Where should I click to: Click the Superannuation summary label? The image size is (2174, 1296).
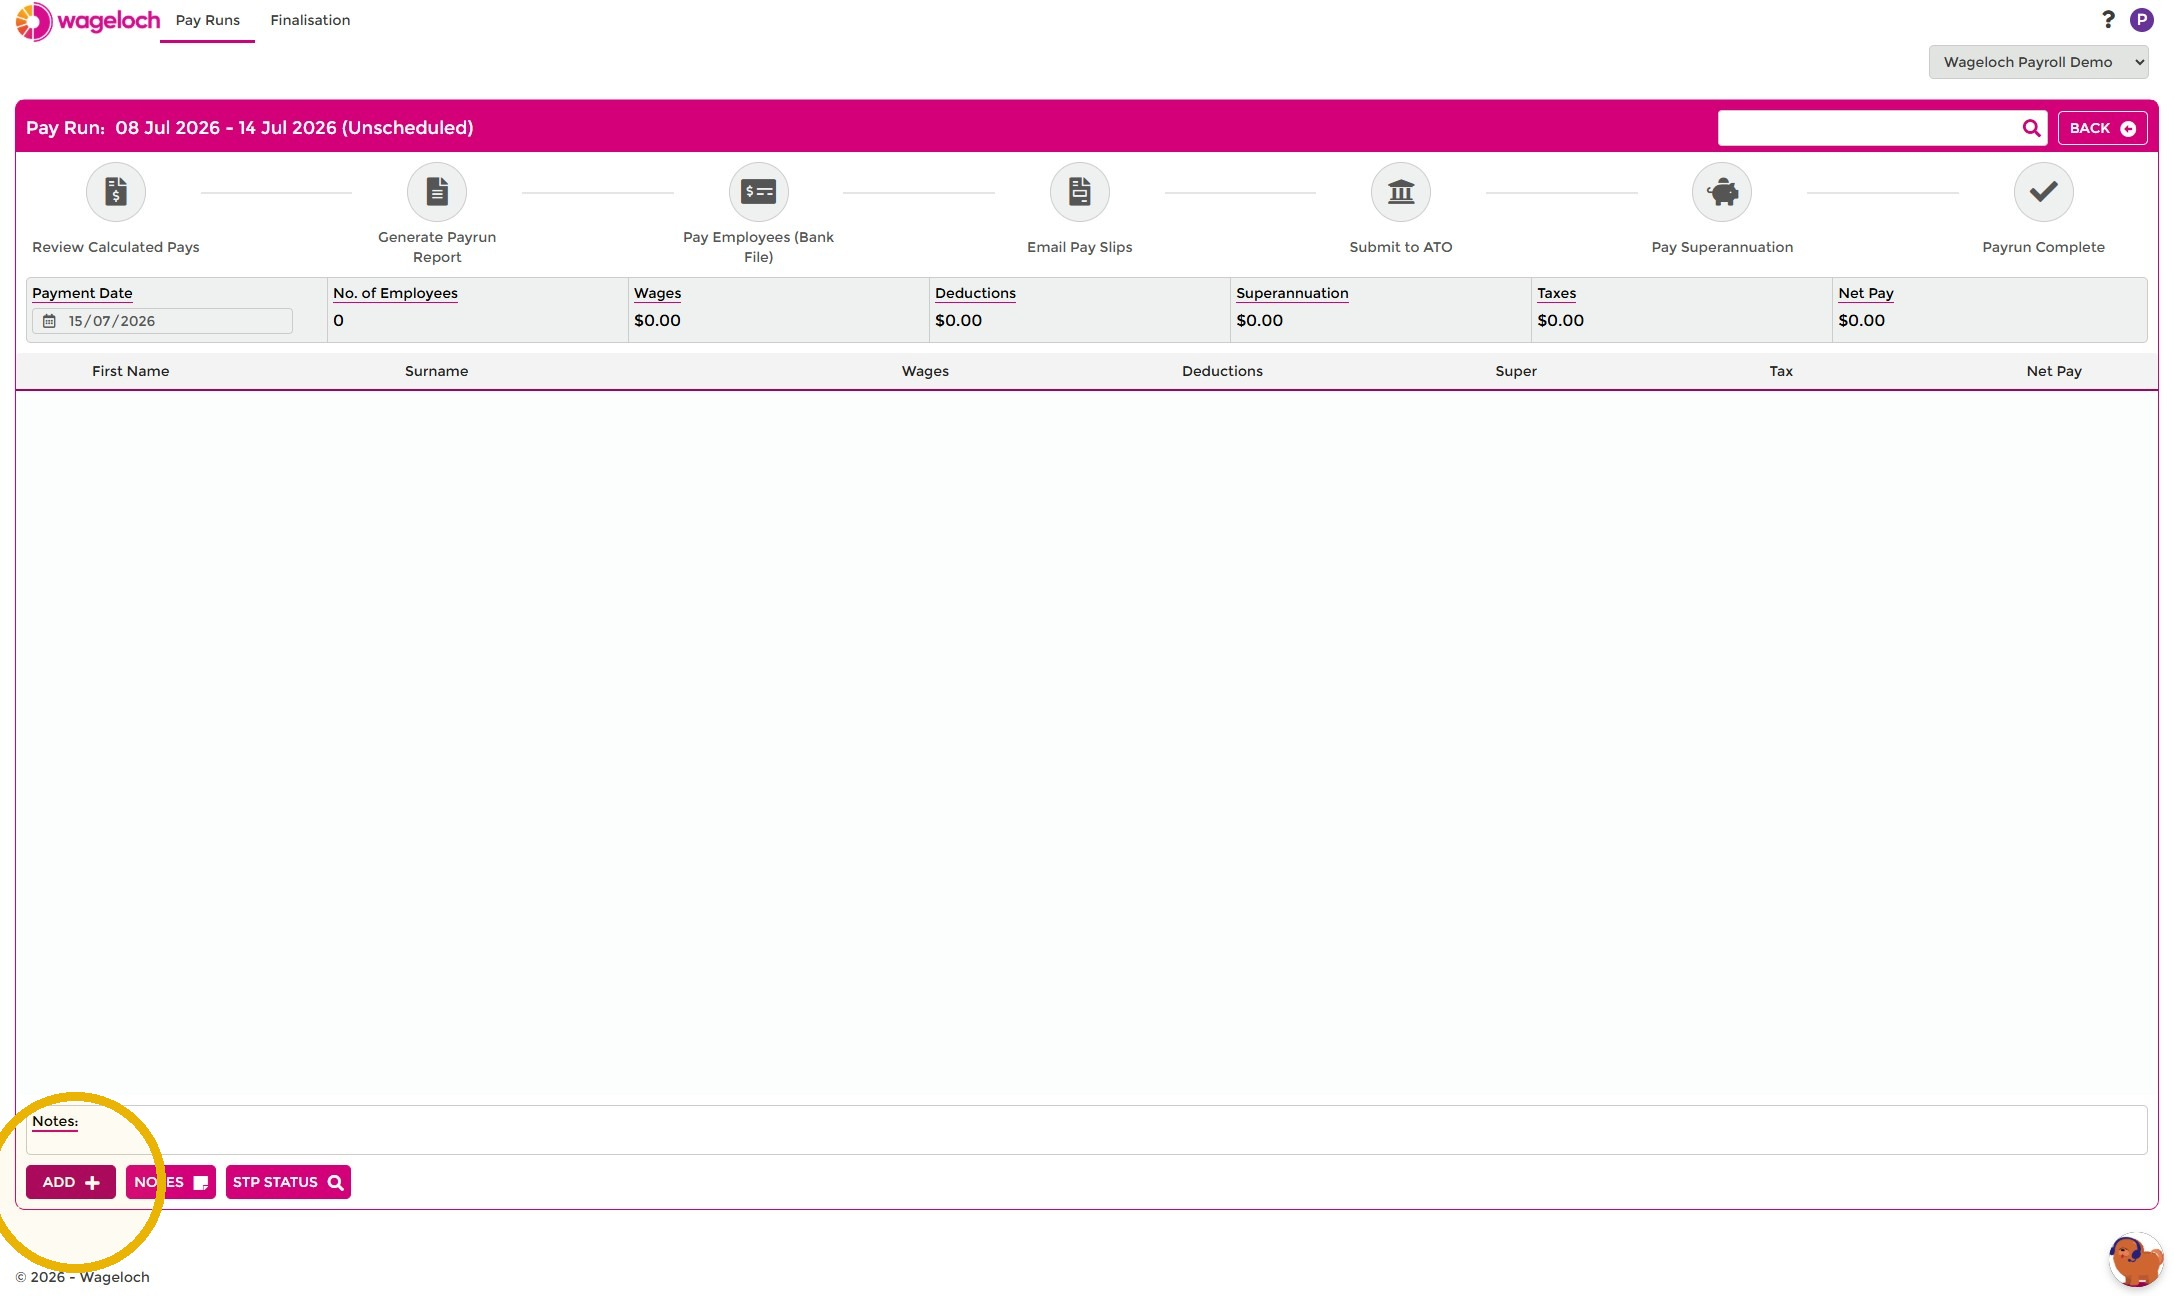[x=1292, y=293]
